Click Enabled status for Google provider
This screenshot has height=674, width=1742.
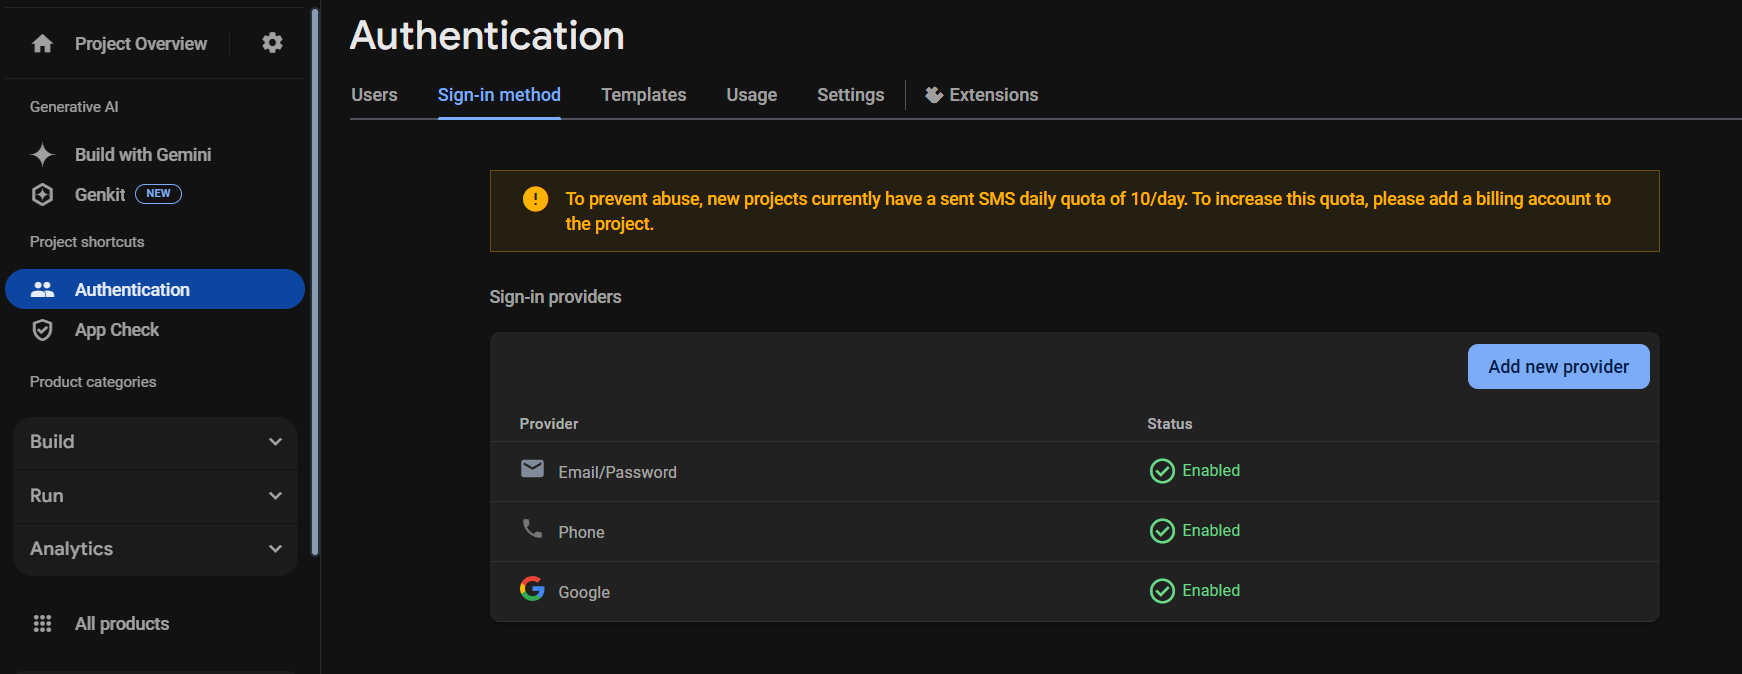[x=1195, y=591]
